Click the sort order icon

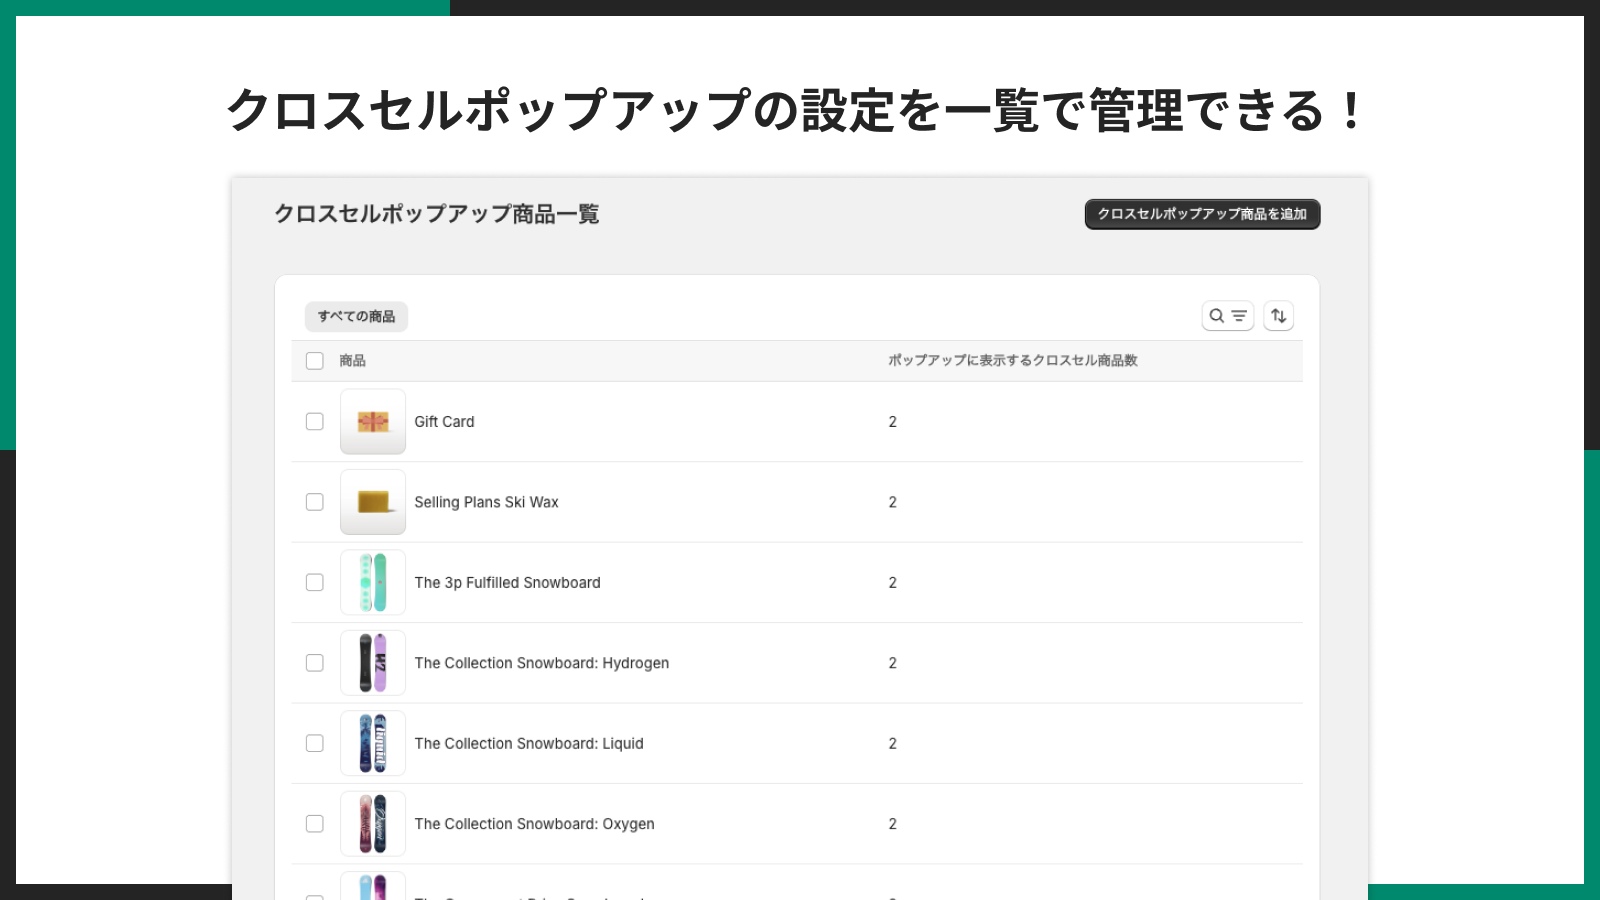pyautogui.click(x=1279, y=315)
